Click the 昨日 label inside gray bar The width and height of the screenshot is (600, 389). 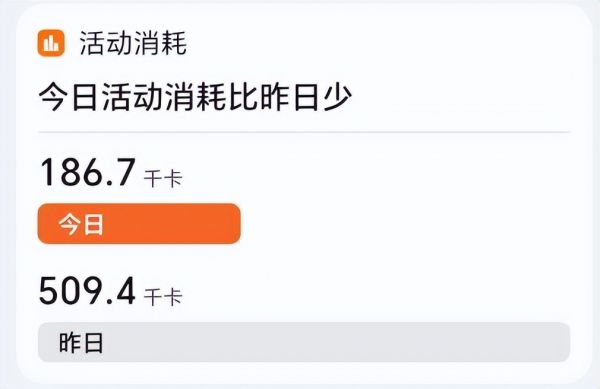click(x=81, y=343)
